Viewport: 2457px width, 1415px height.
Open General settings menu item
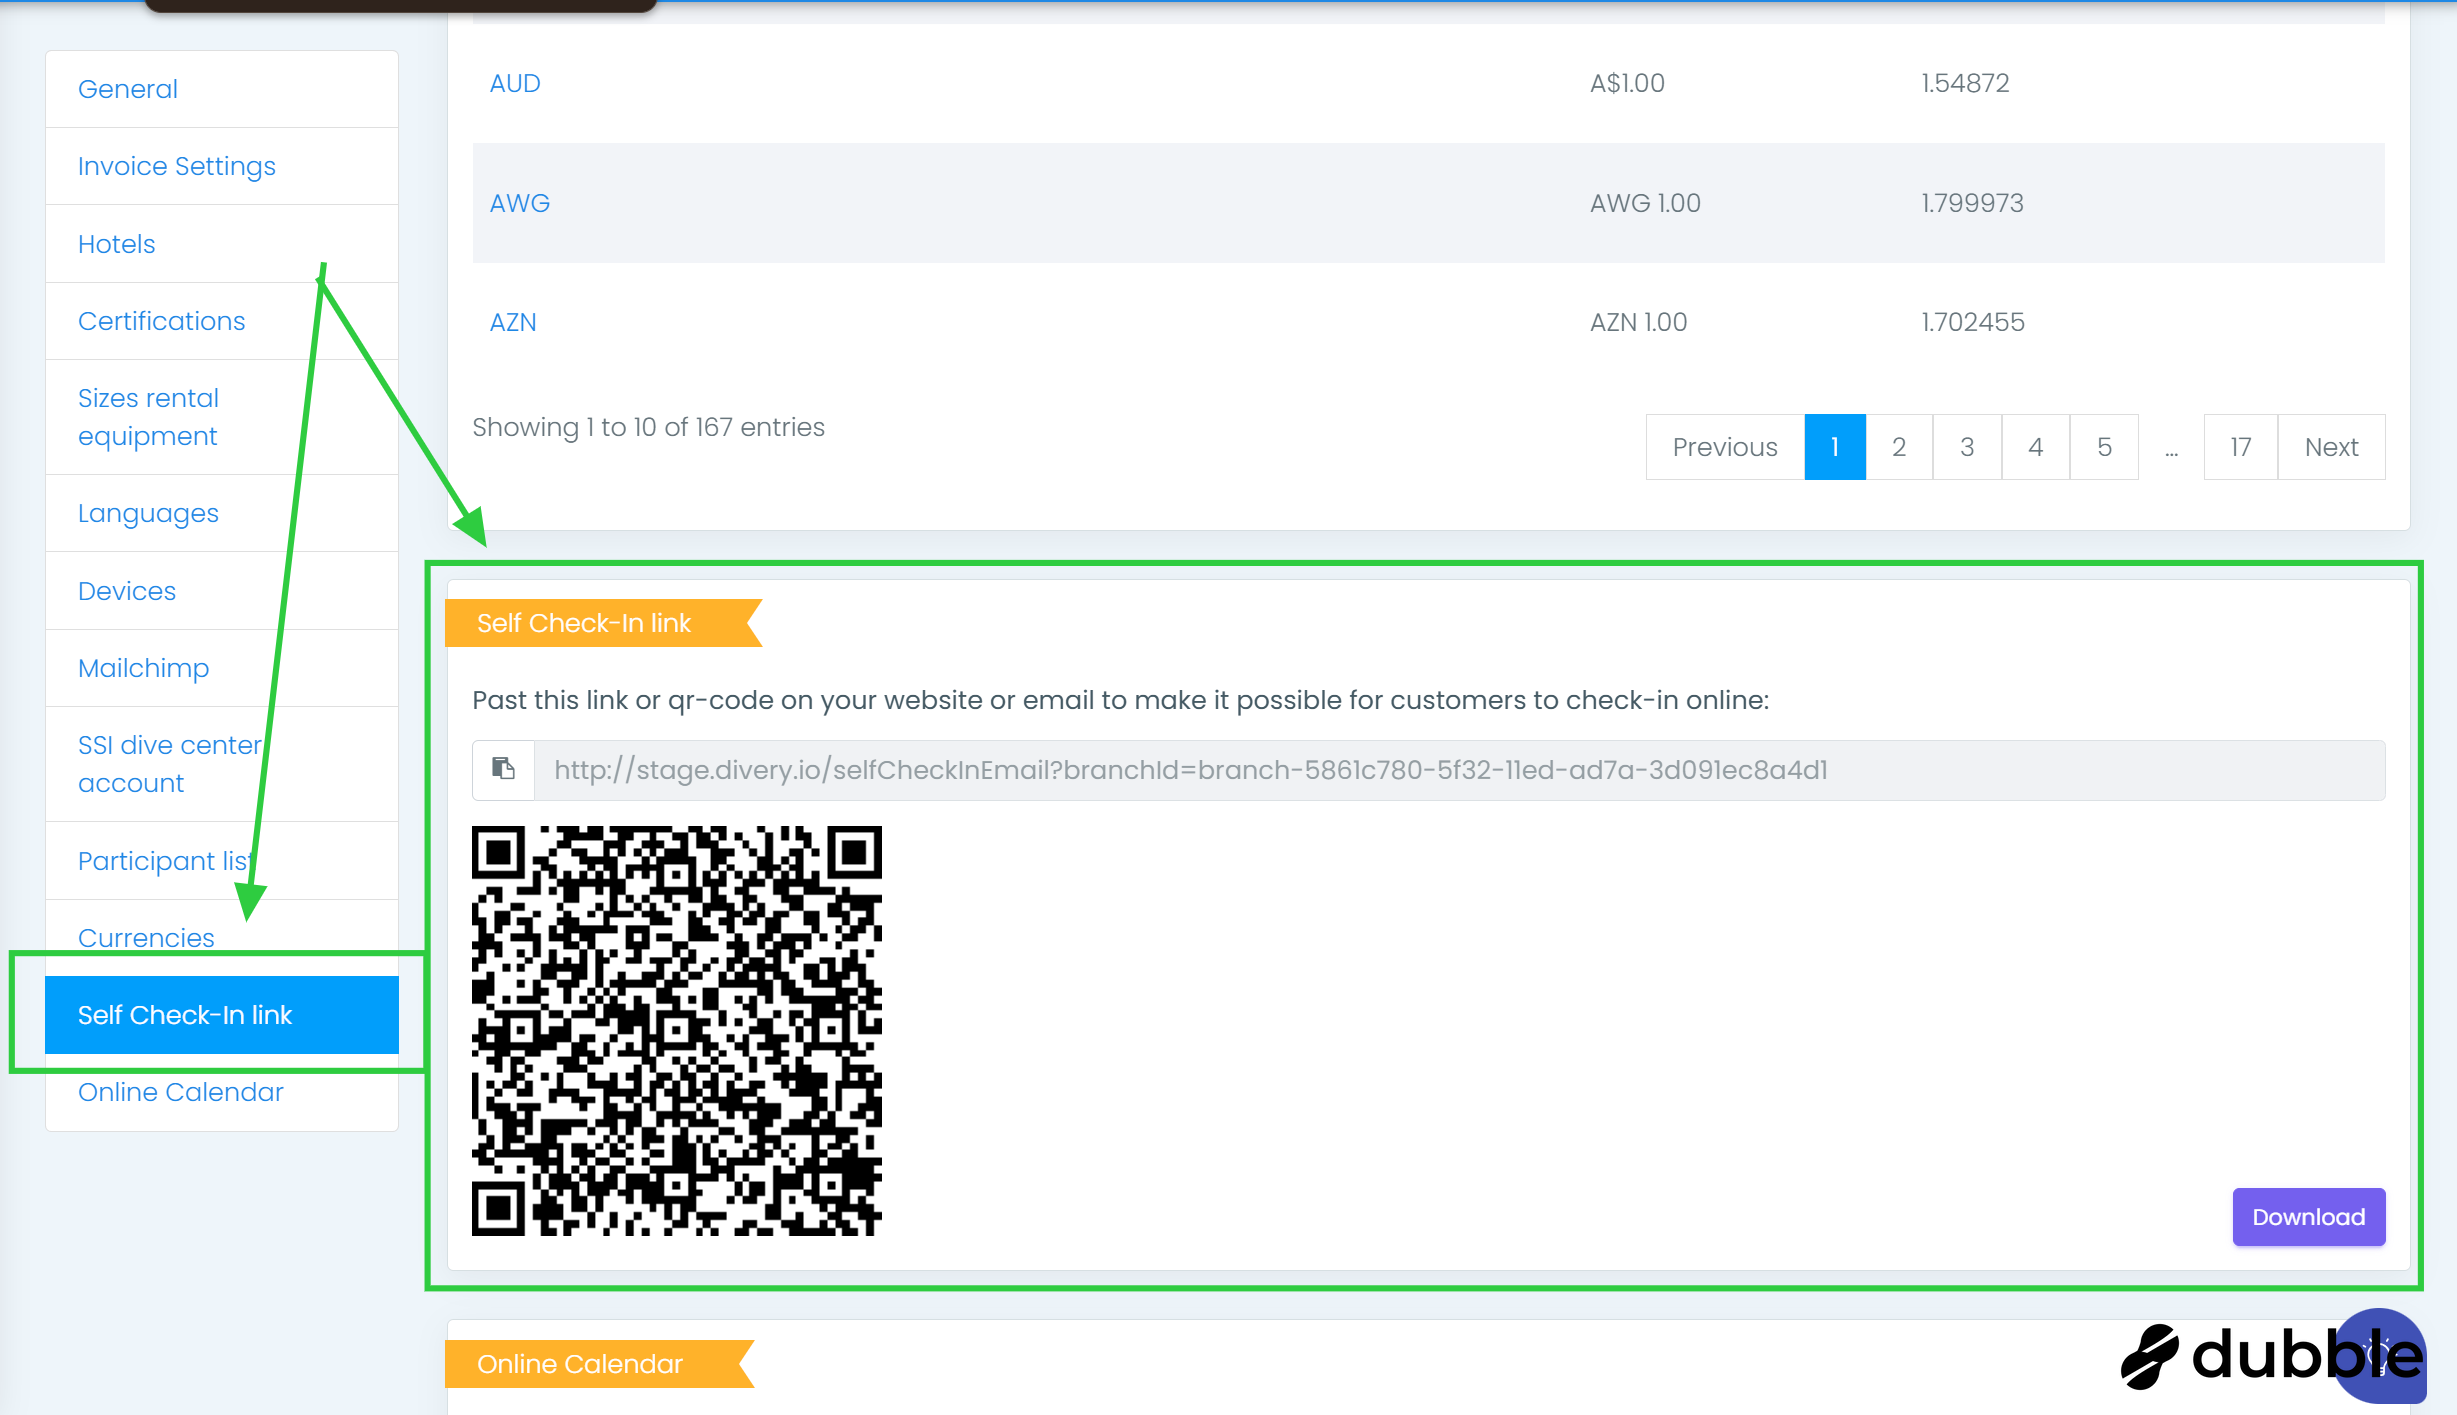(x=128, y=89)
